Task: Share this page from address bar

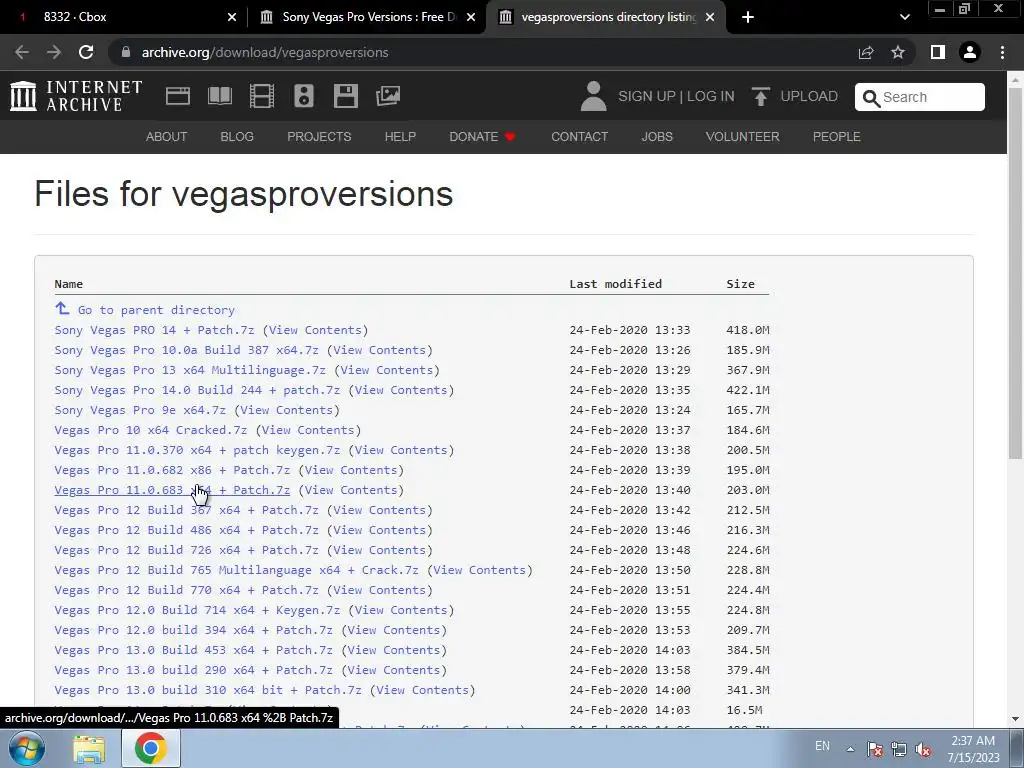Action: pos(866,52)
